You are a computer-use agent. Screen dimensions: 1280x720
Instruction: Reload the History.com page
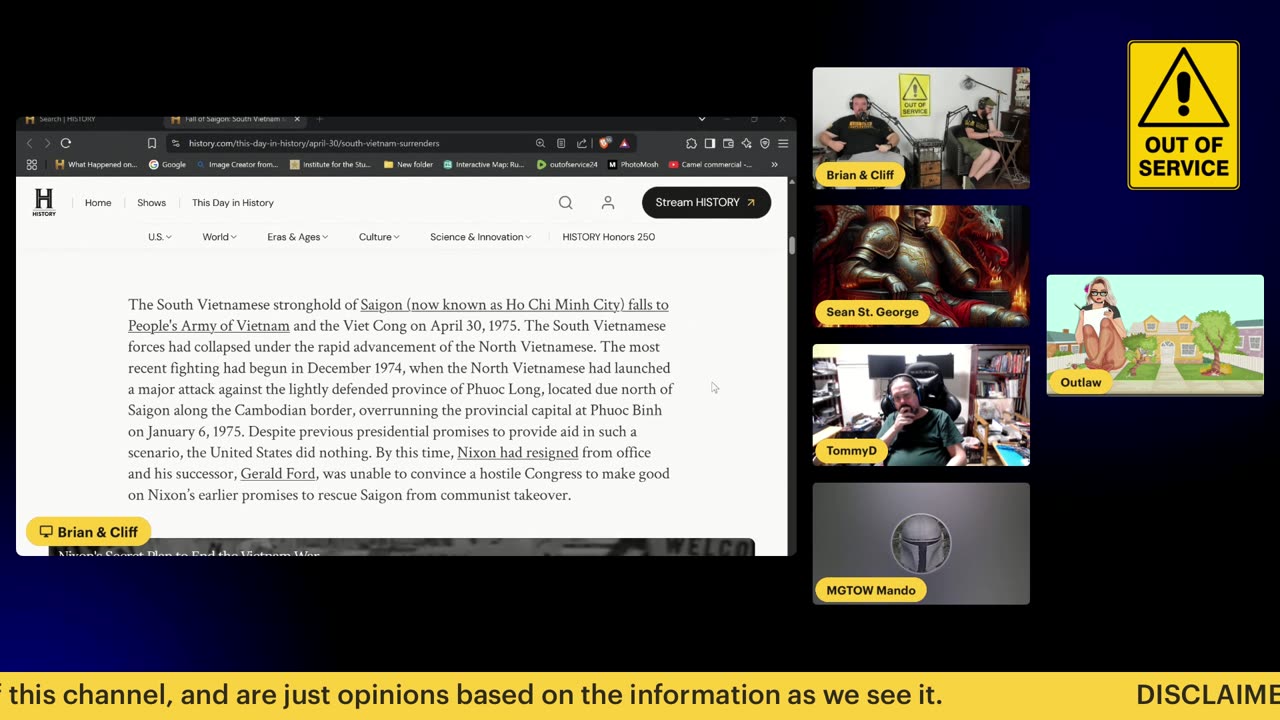click(x=65, y=143)
